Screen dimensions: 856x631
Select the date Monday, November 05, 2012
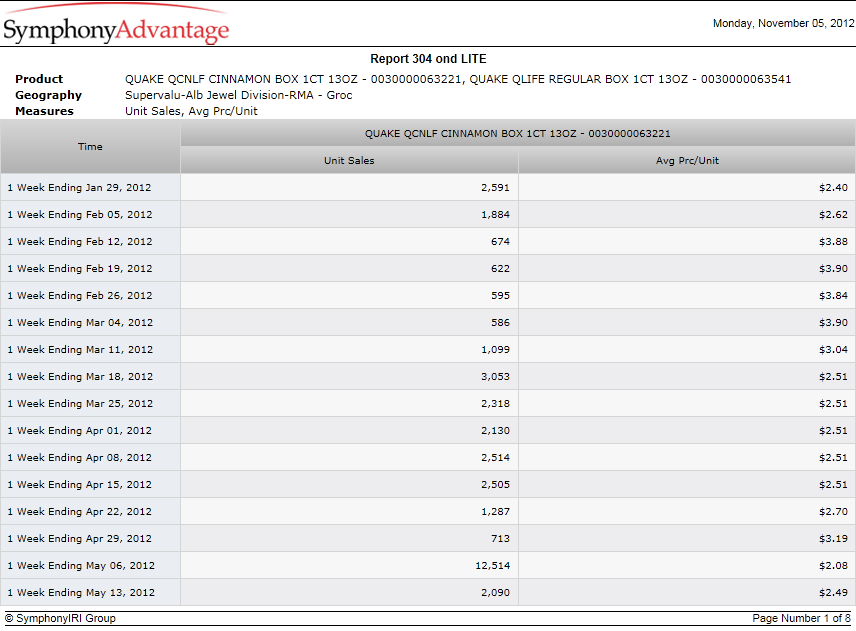coord(783,23)
